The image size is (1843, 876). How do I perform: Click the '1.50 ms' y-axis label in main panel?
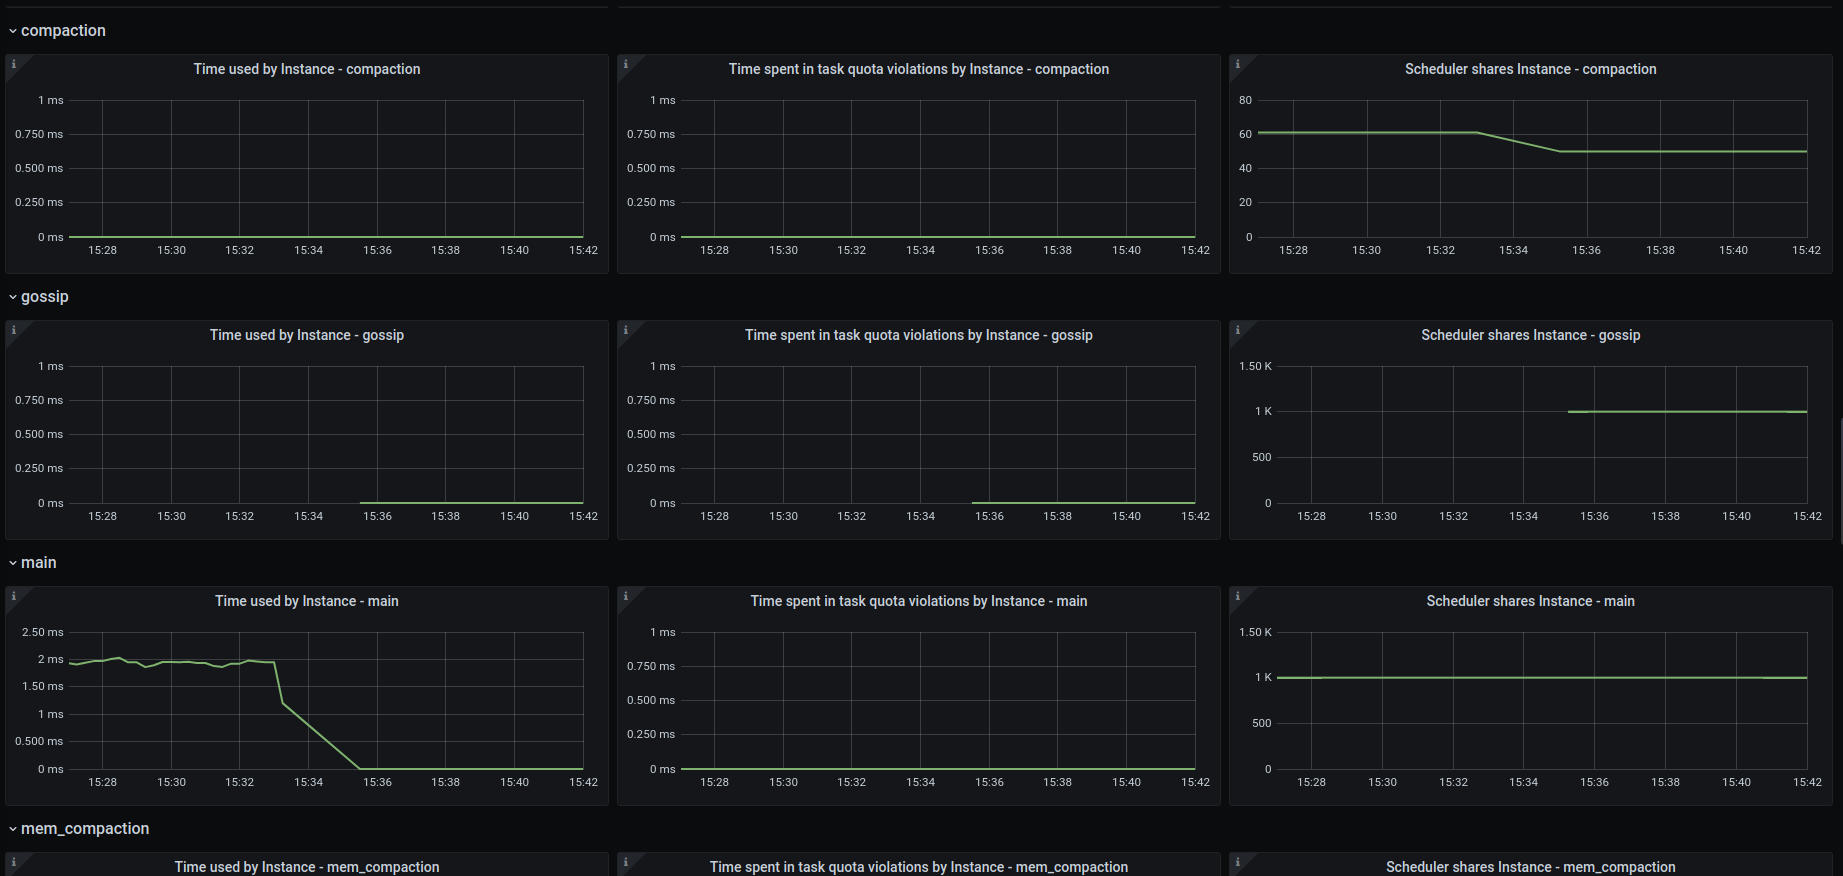pyautogui.click(x=43, y=686)
